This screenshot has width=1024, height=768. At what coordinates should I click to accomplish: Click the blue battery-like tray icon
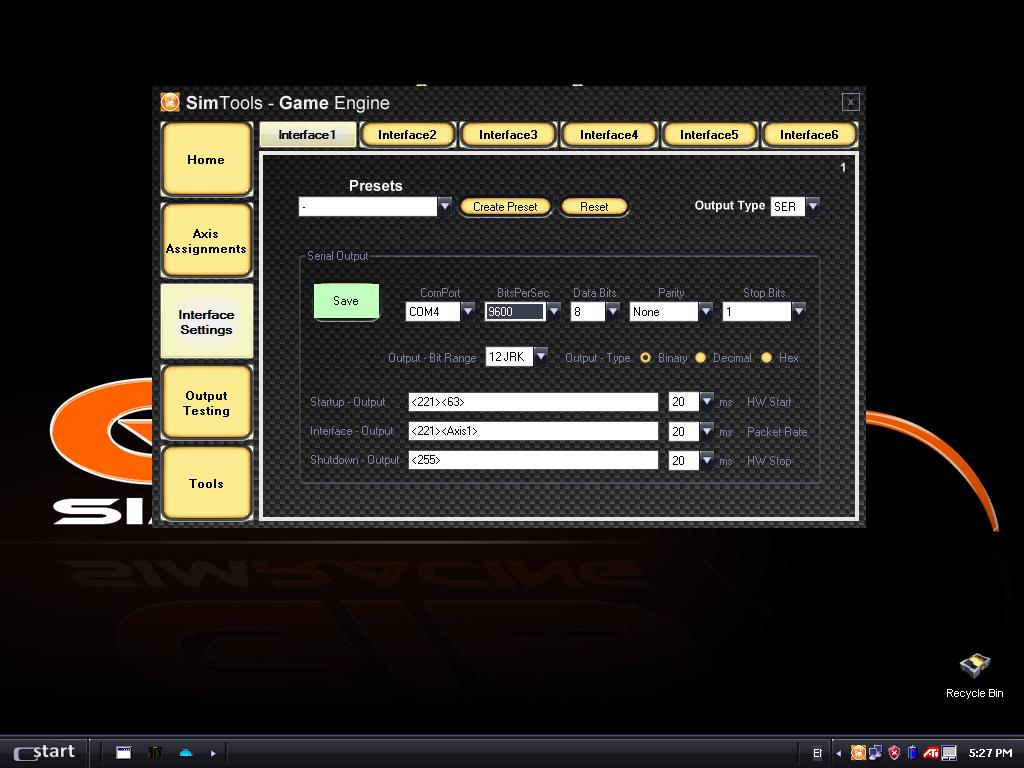tap(912, 753)
